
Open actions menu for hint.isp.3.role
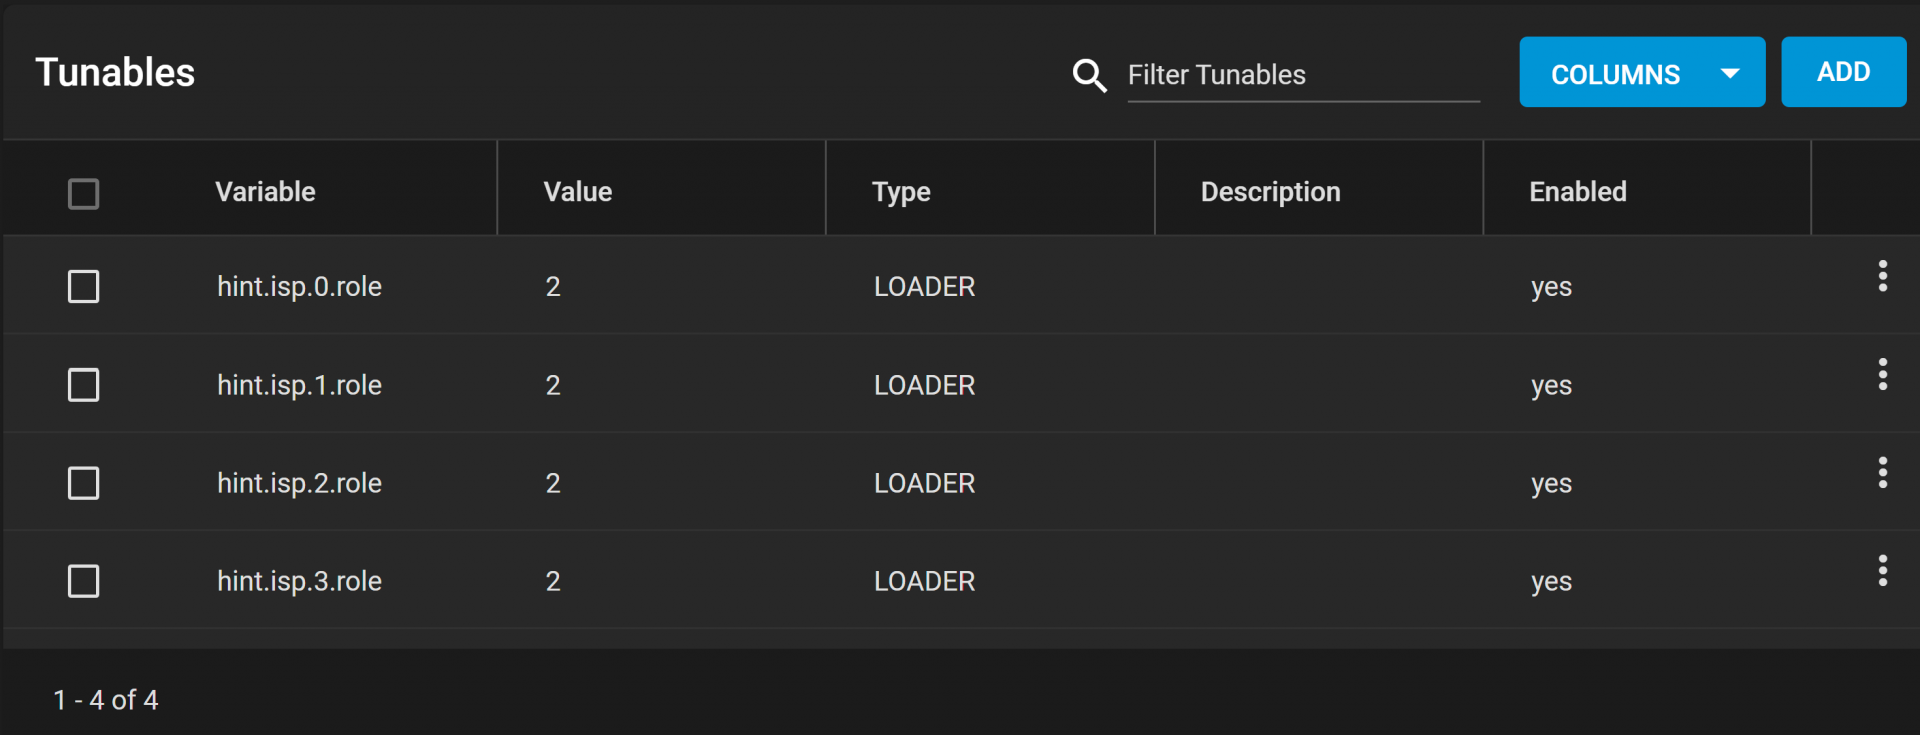click(x=1882, y=570)
